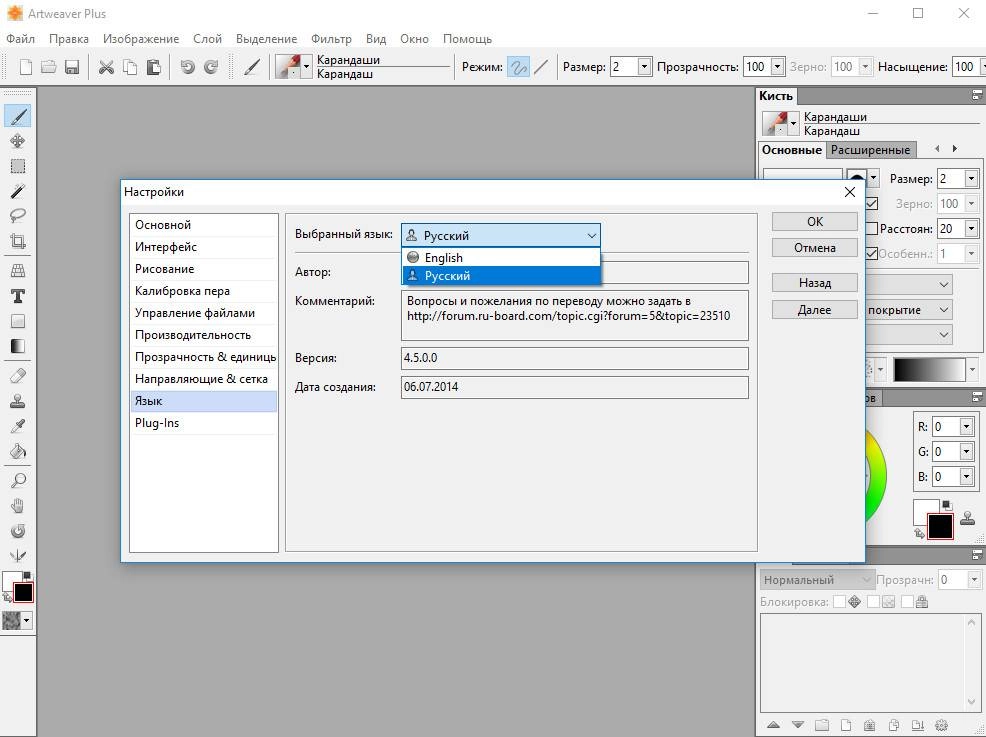Screen dimensions: 986x737
Task: Select the Lasso tool
Action: (x=18, y=216)
